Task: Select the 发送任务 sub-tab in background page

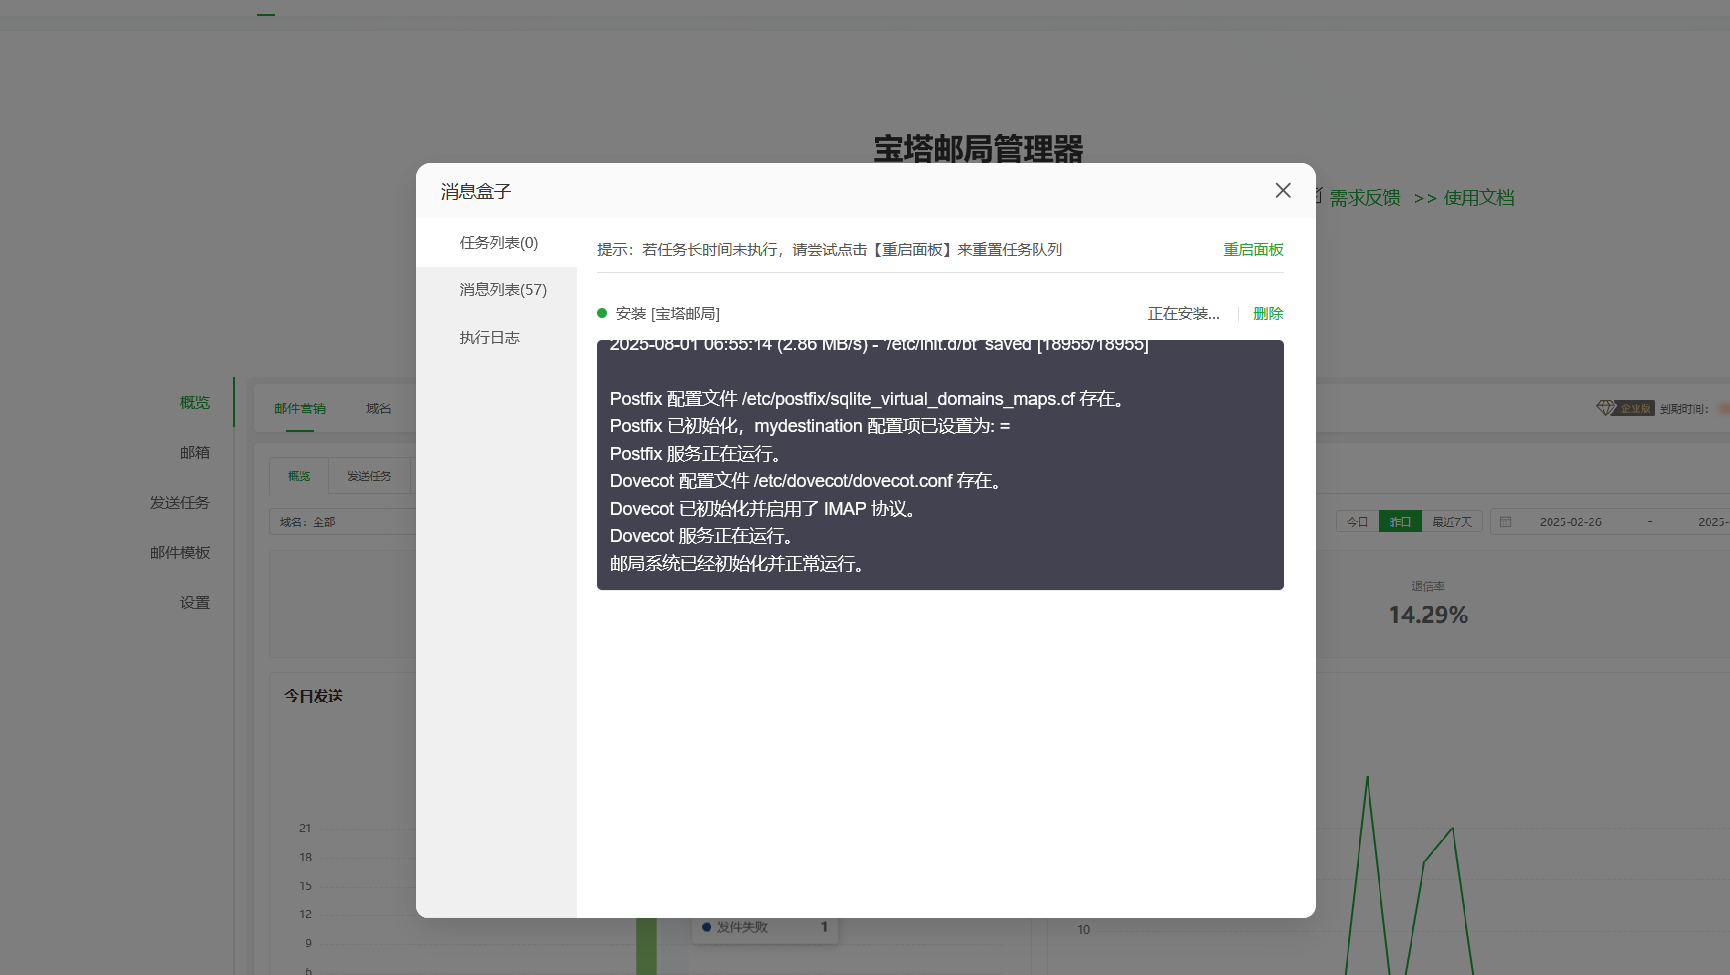Action: [369, 476]
